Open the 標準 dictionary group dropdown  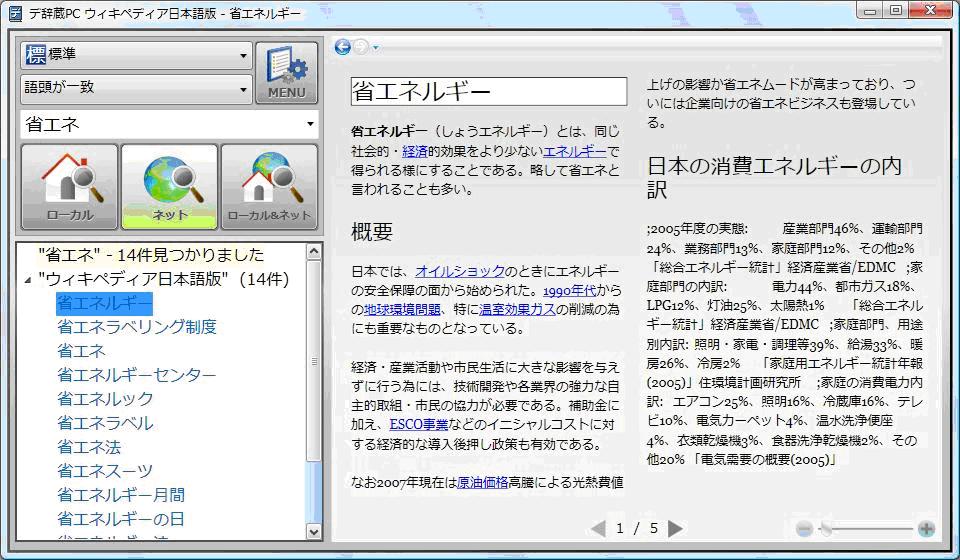coord(137,55)
